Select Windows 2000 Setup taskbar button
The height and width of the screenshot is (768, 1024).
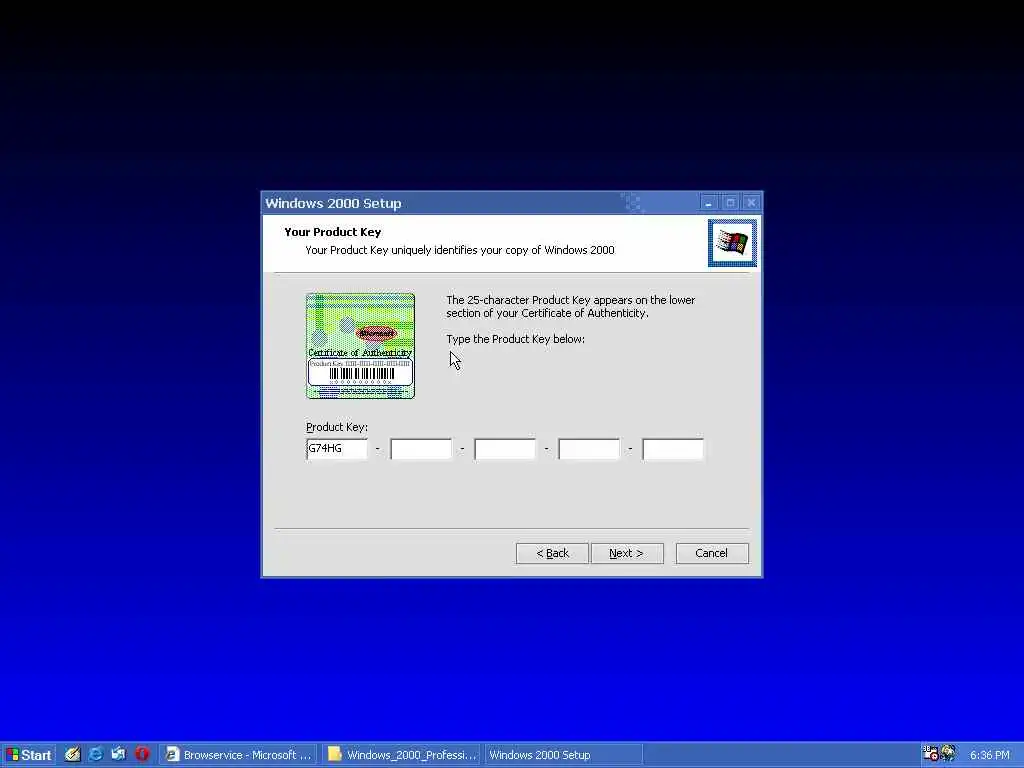(x=563, y=755)
